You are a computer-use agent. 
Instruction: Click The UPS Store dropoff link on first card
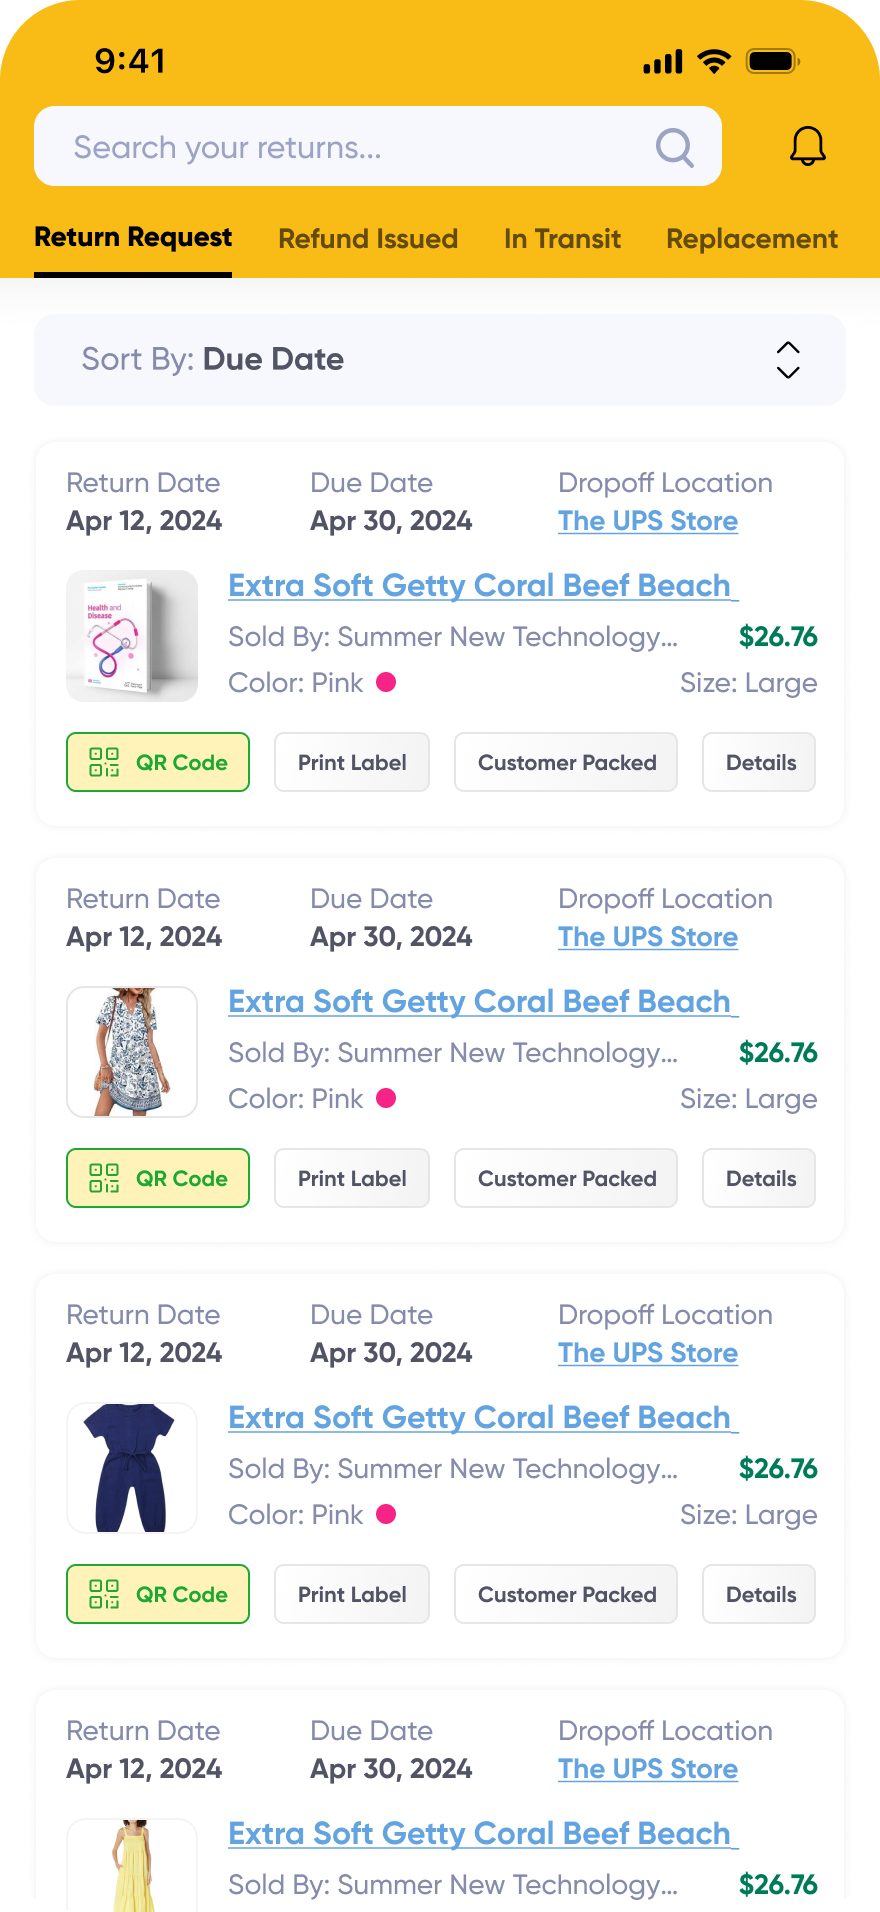coord(647,520)
